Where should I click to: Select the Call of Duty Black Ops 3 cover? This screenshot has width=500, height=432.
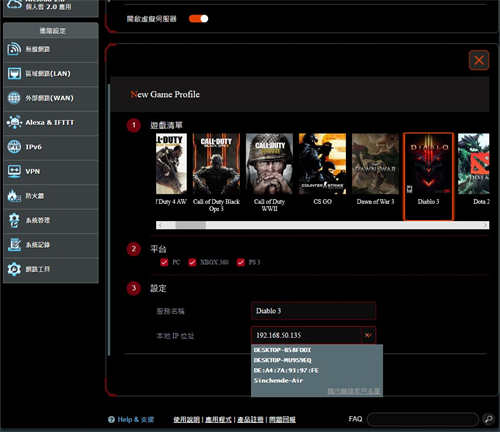[x=216, y=164]
